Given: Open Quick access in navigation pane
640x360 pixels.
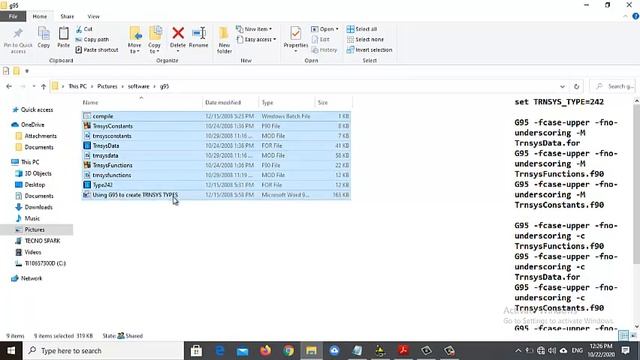Looking at the screenshot, I should 33,110.
